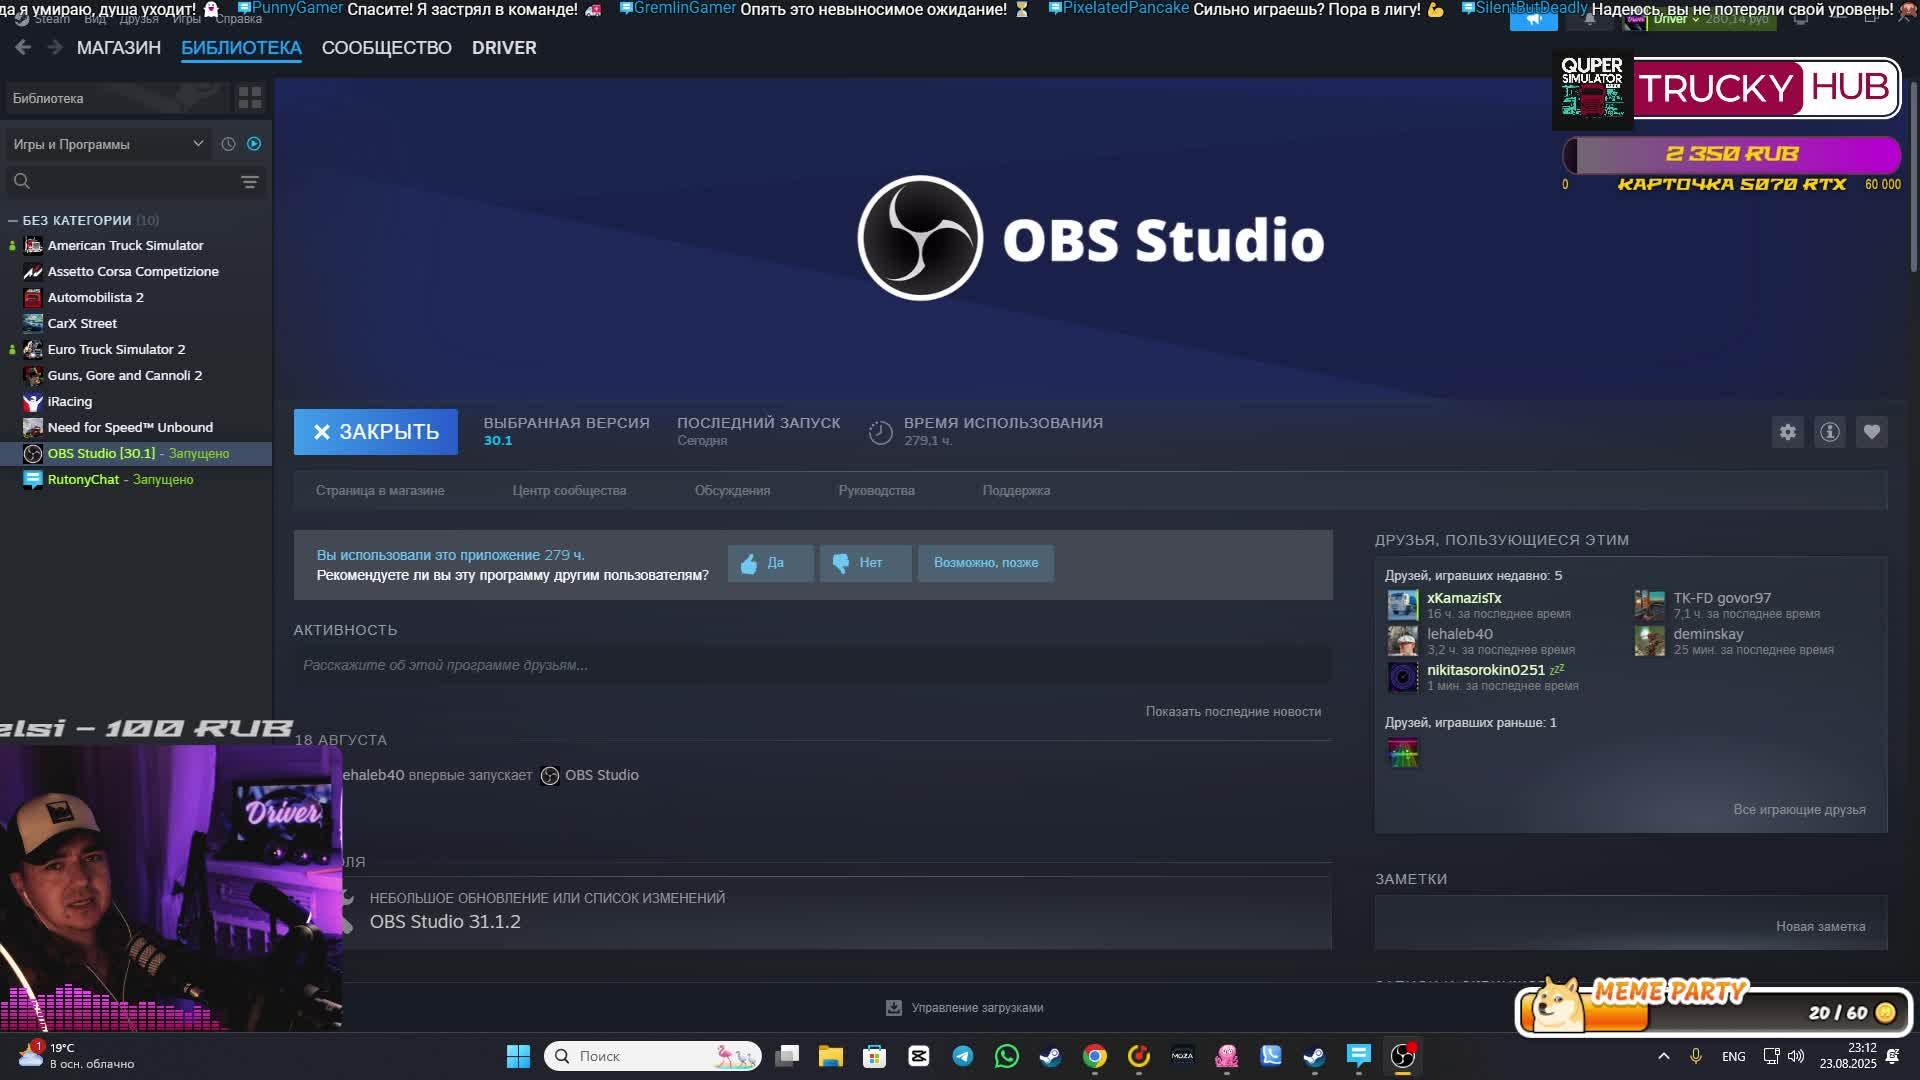Viewport: 1920px width, 1080px height.
Task: Go forward with the navigation arrow
Action: (x=55, y=48)
